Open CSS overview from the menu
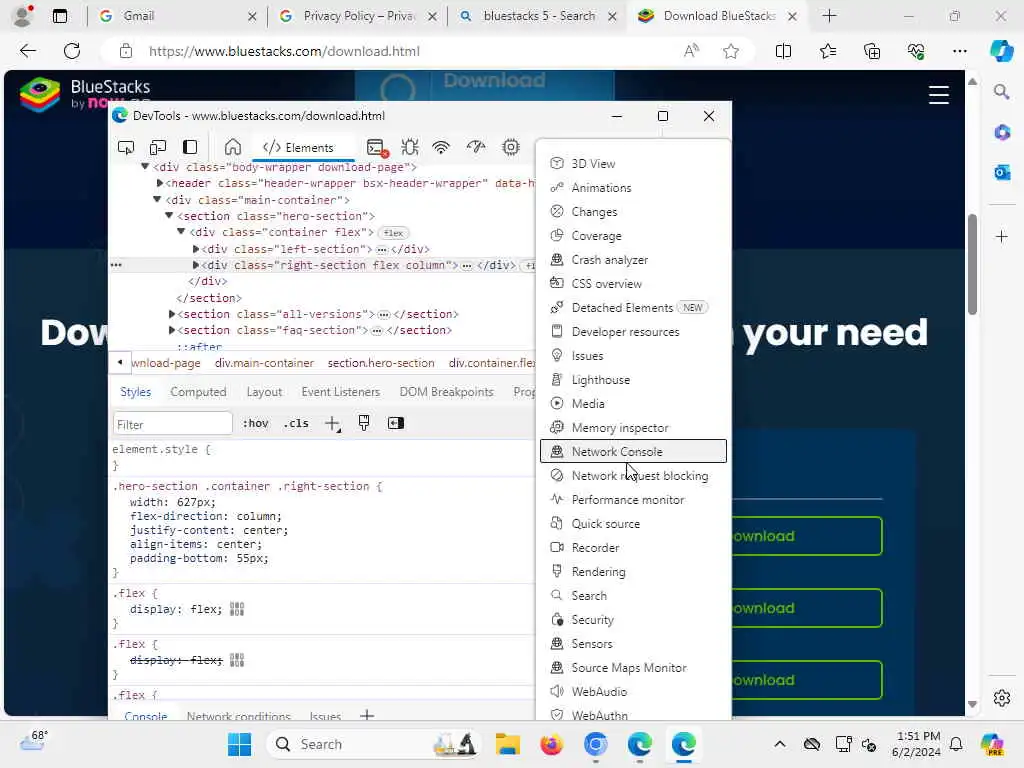Image resolution: width=1024 pixels, height=768 pixels. 633,283
